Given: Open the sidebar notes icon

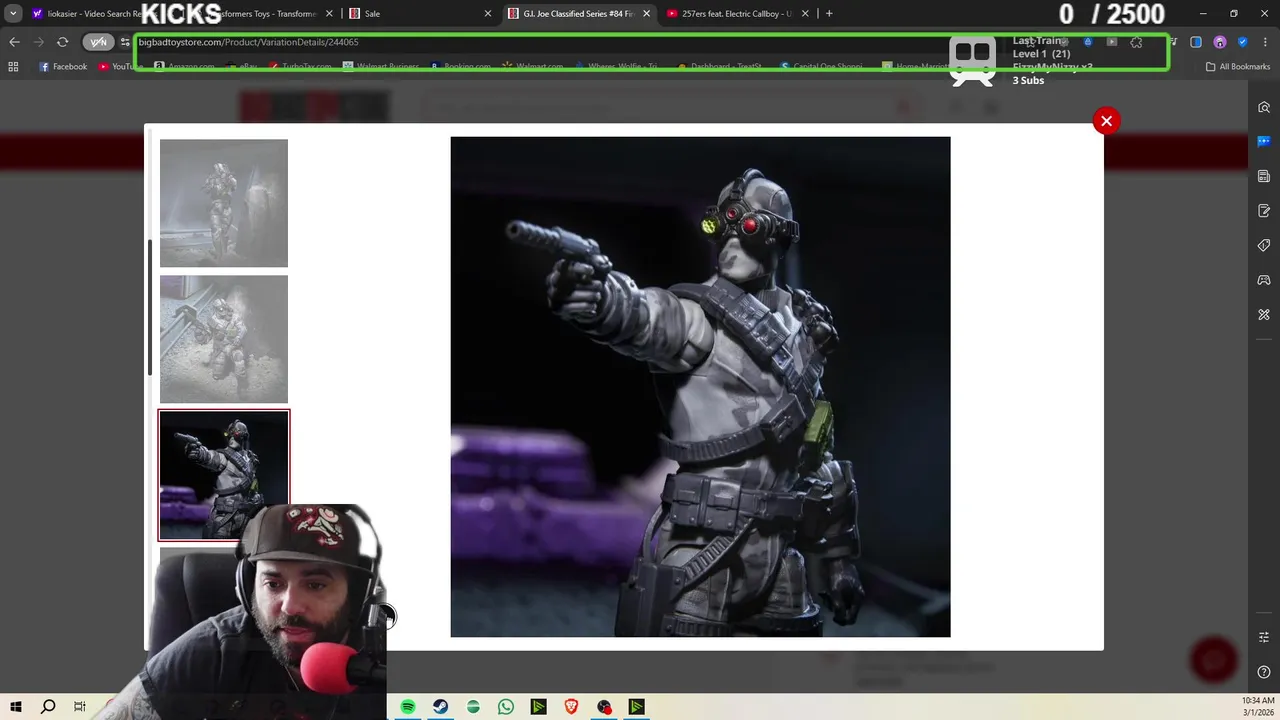Looking at the screenshot, I should pos(1264,211).
